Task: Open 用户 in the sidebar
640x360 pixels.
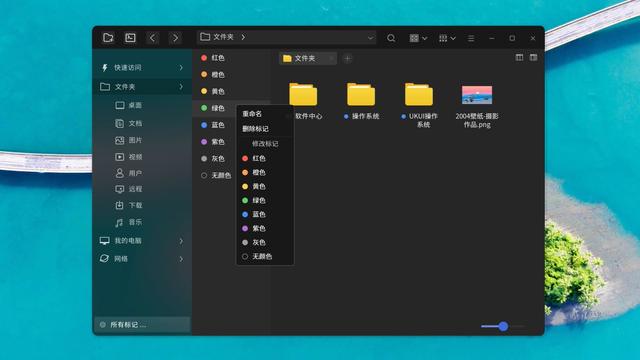Action: 129,173
